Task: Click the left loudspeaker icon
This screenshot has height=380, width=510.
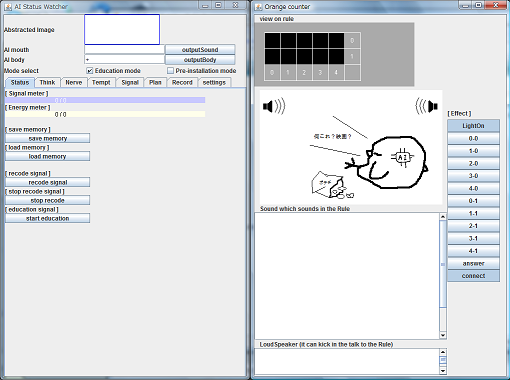Action: pos(274,106)
